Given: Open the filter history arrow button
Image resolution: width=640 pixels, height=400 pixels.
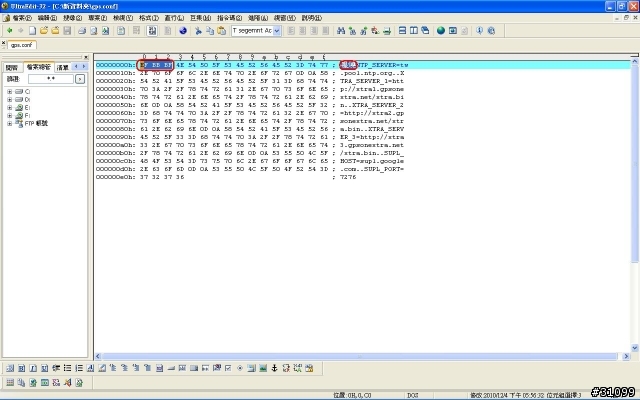Looking at the screenshot, I should click(x=80, y=79).
